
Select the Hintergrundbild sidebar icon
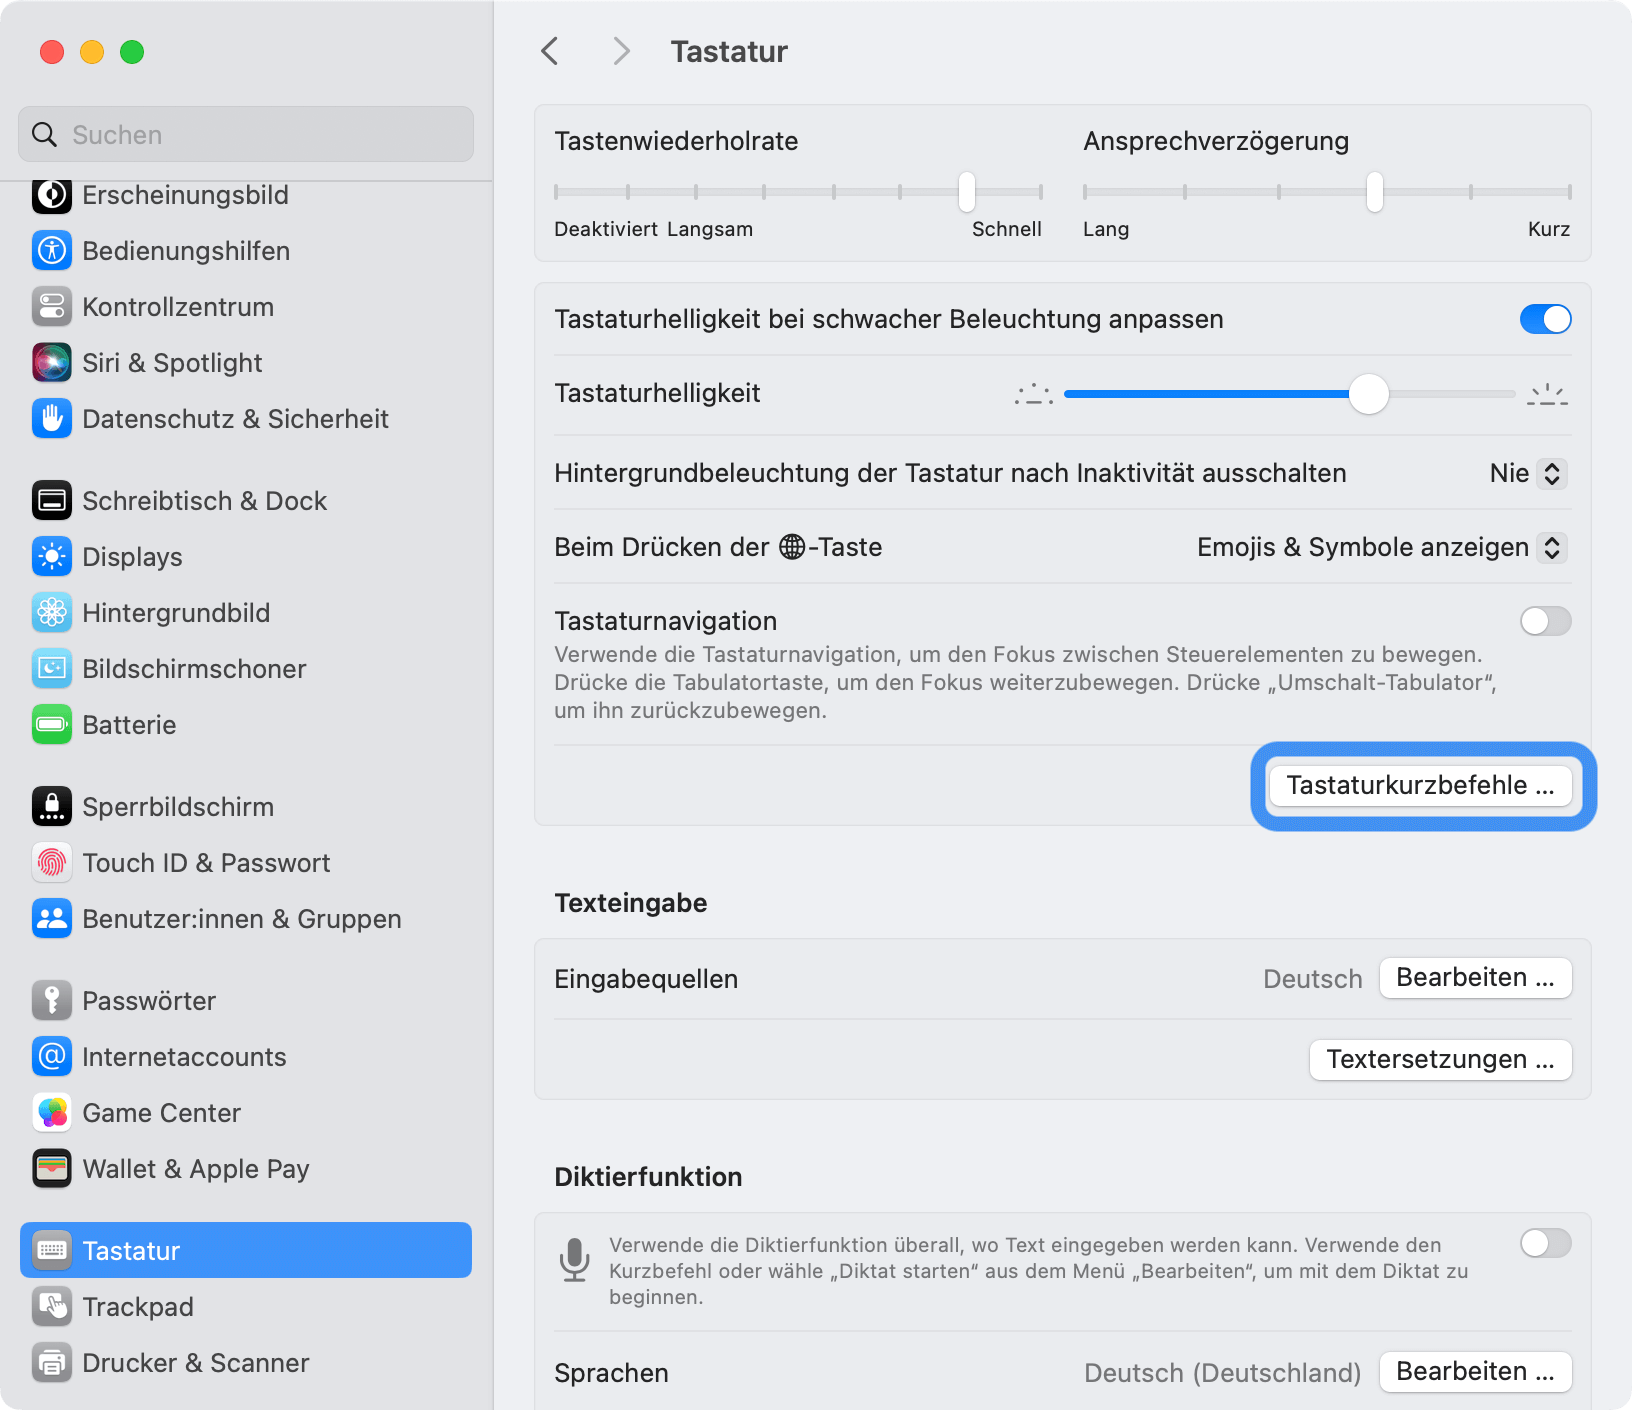point(52,612)
